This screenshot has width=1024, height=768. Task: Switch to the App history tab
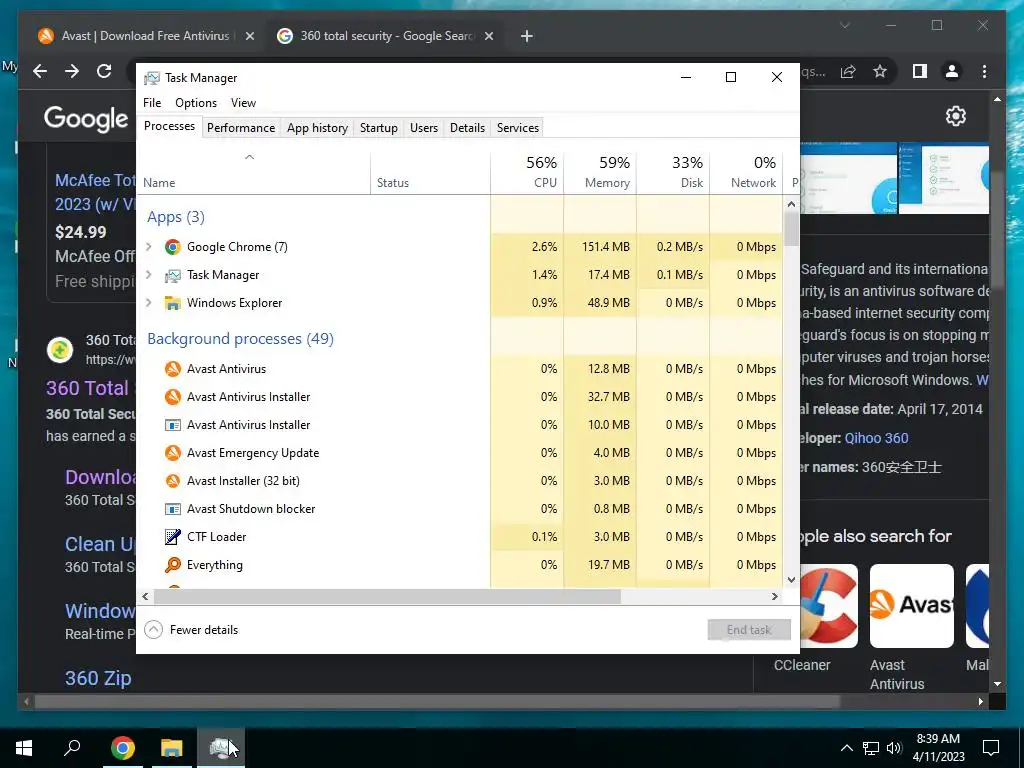click(317, 128)
